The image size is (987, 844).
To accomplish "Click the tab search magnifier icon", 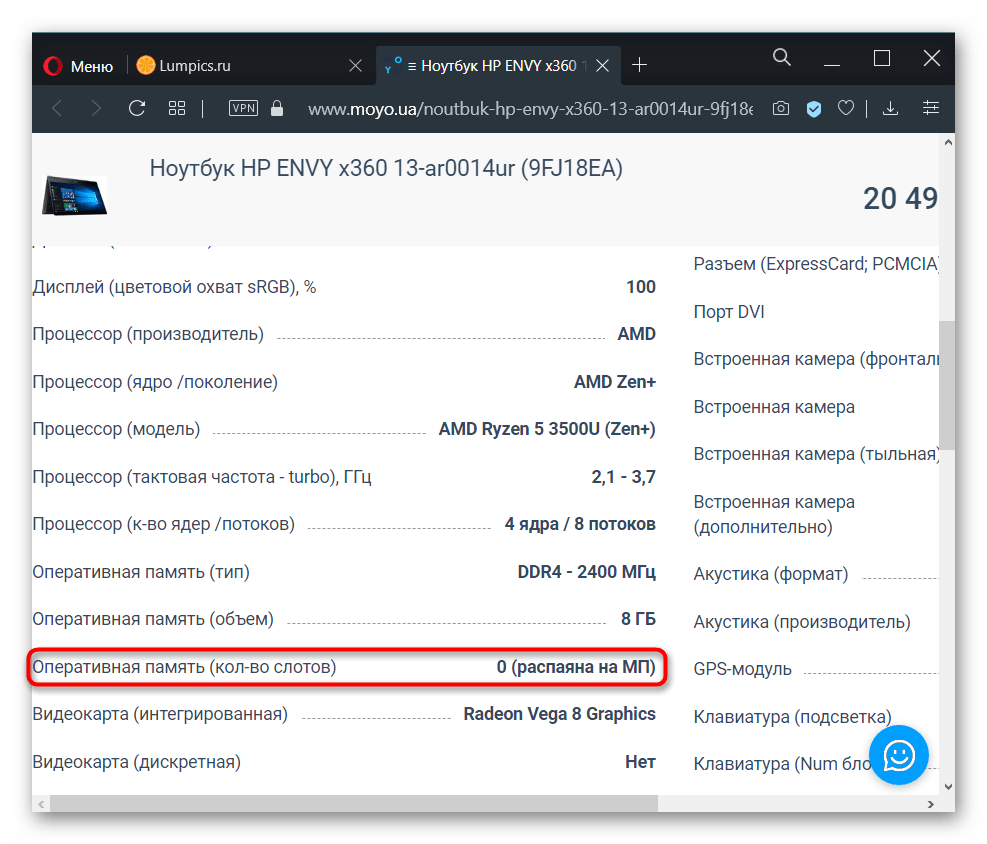I will 782,58.
